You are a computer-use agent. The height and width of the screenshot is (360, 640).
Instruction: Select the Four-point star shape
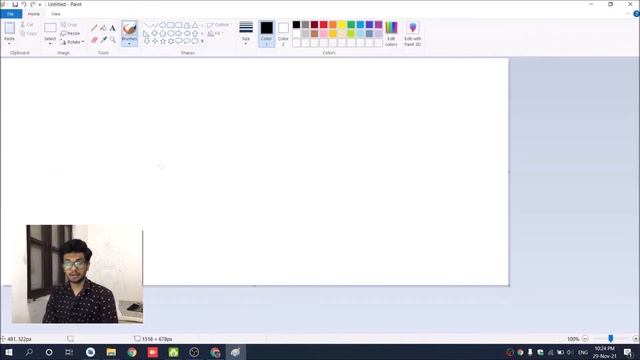point(154,41)
